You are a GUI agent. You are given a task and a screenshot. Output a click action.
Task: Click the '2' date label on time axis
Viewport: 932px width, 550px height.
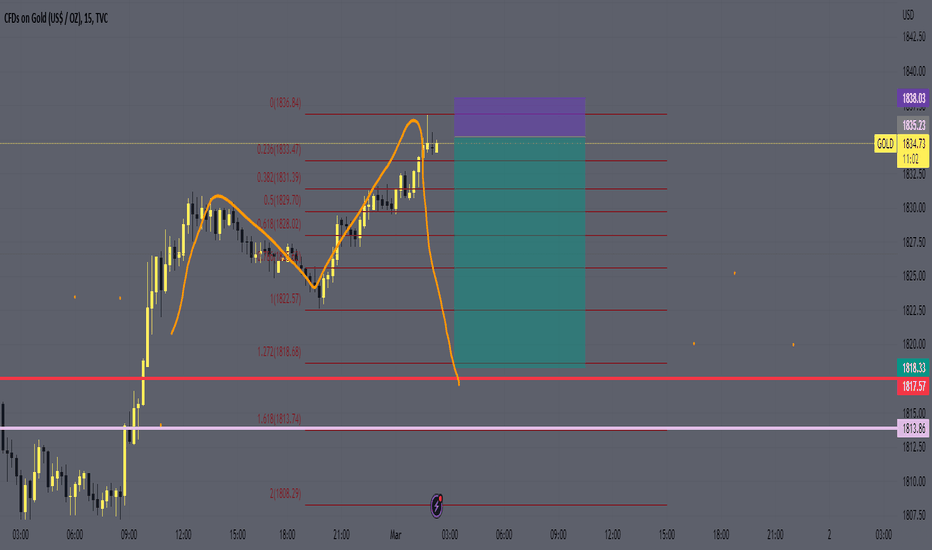[829, 535]
